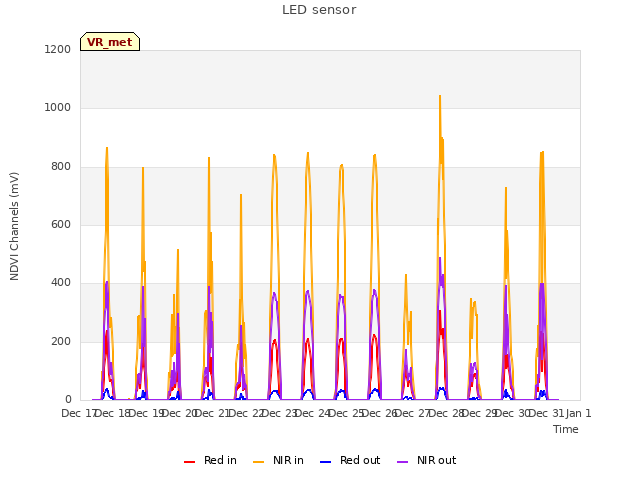Click the 1000 y-axis tick label
This screenshot has height=480, width=640.
coord(58,107)
